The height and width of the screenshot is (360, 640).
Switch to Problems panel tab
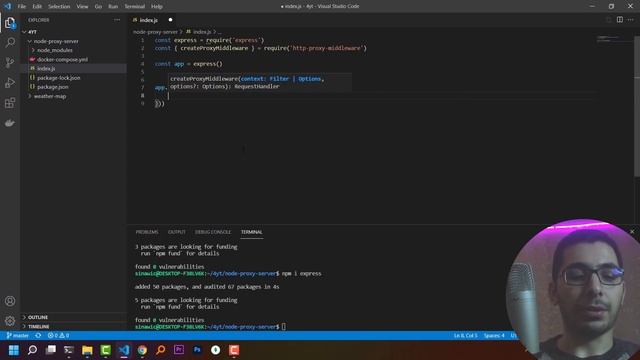click(147, 232)
